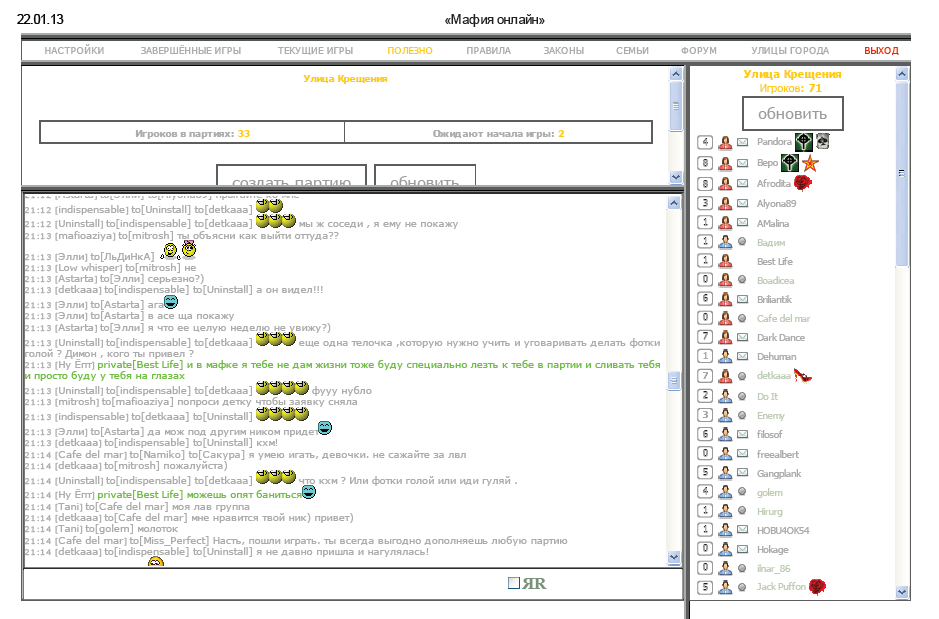Open message envelope beside Gangplank
Image resolution: width=939 pixels, height=619 pixels.
743,472
